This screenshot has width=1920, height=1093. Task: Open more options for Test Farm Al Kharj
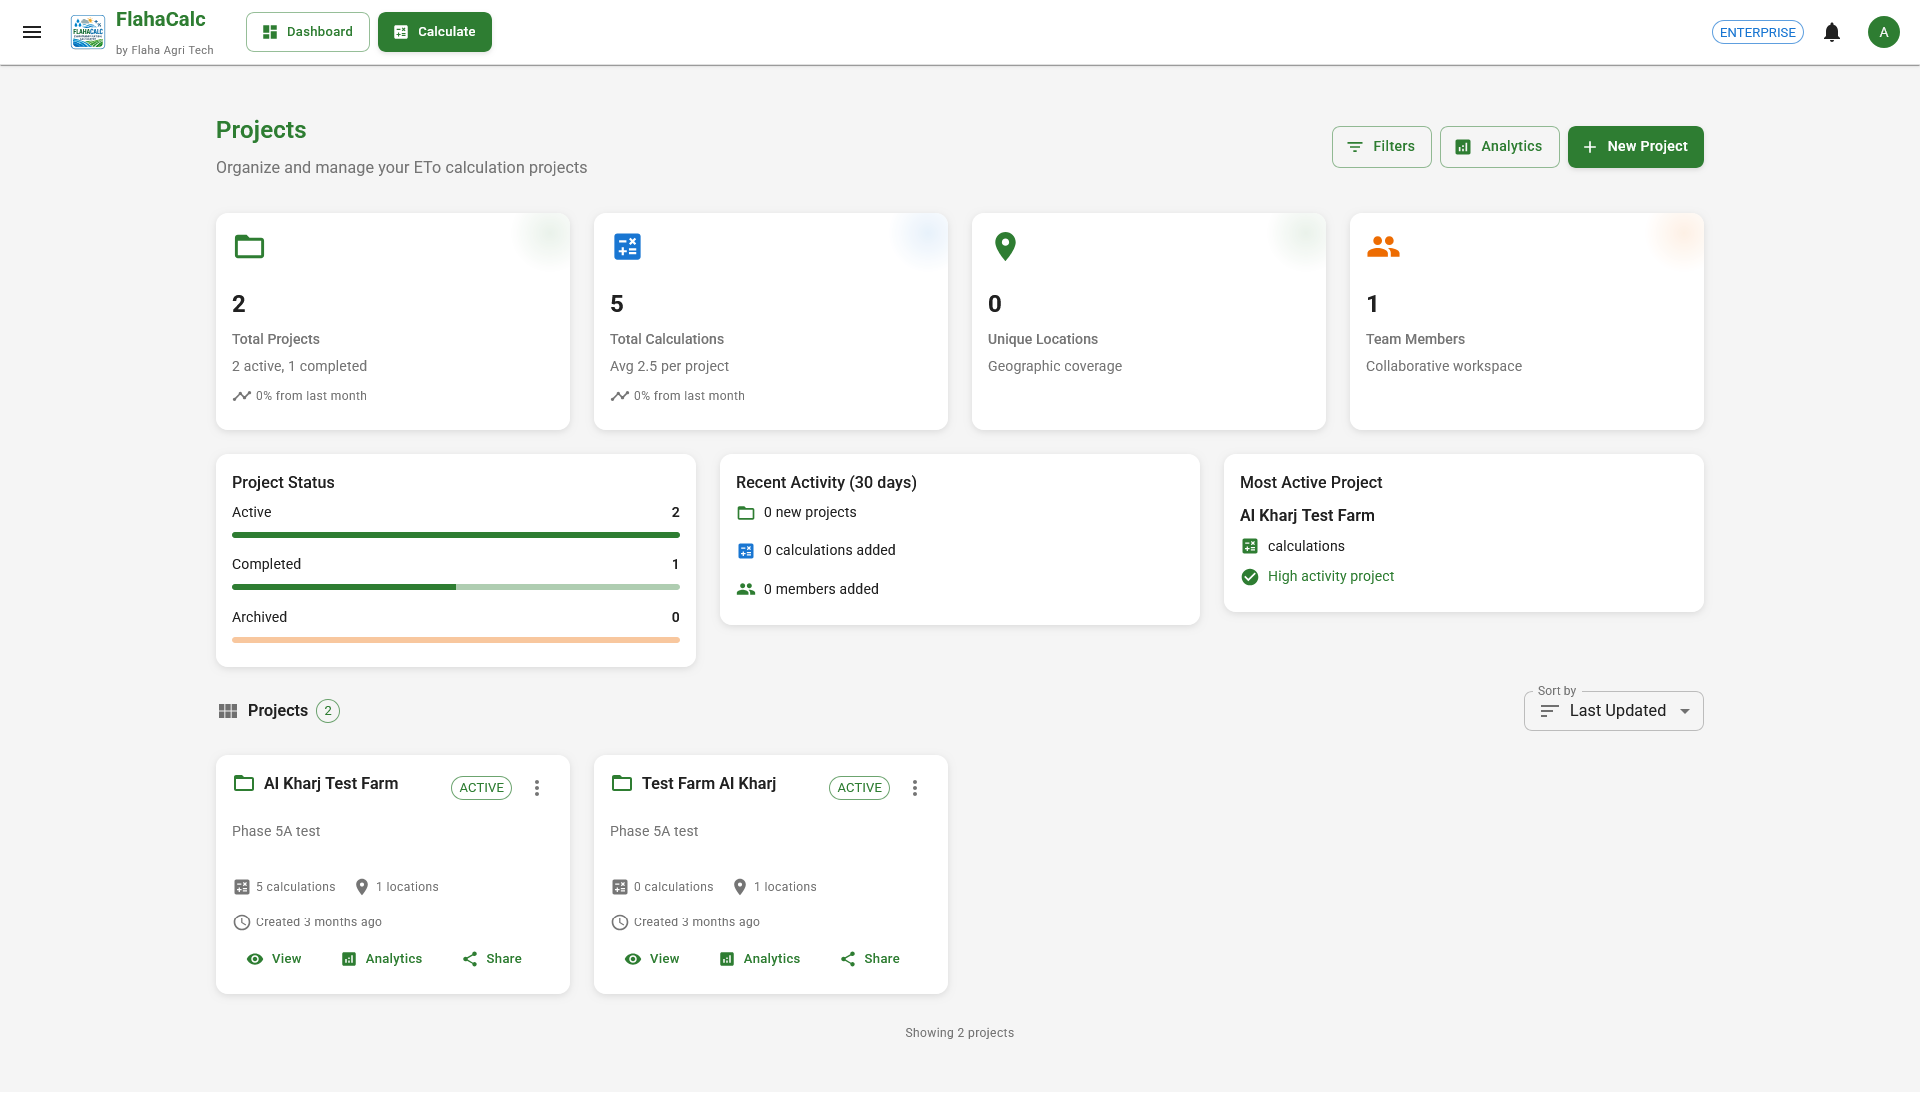point(915,788)
